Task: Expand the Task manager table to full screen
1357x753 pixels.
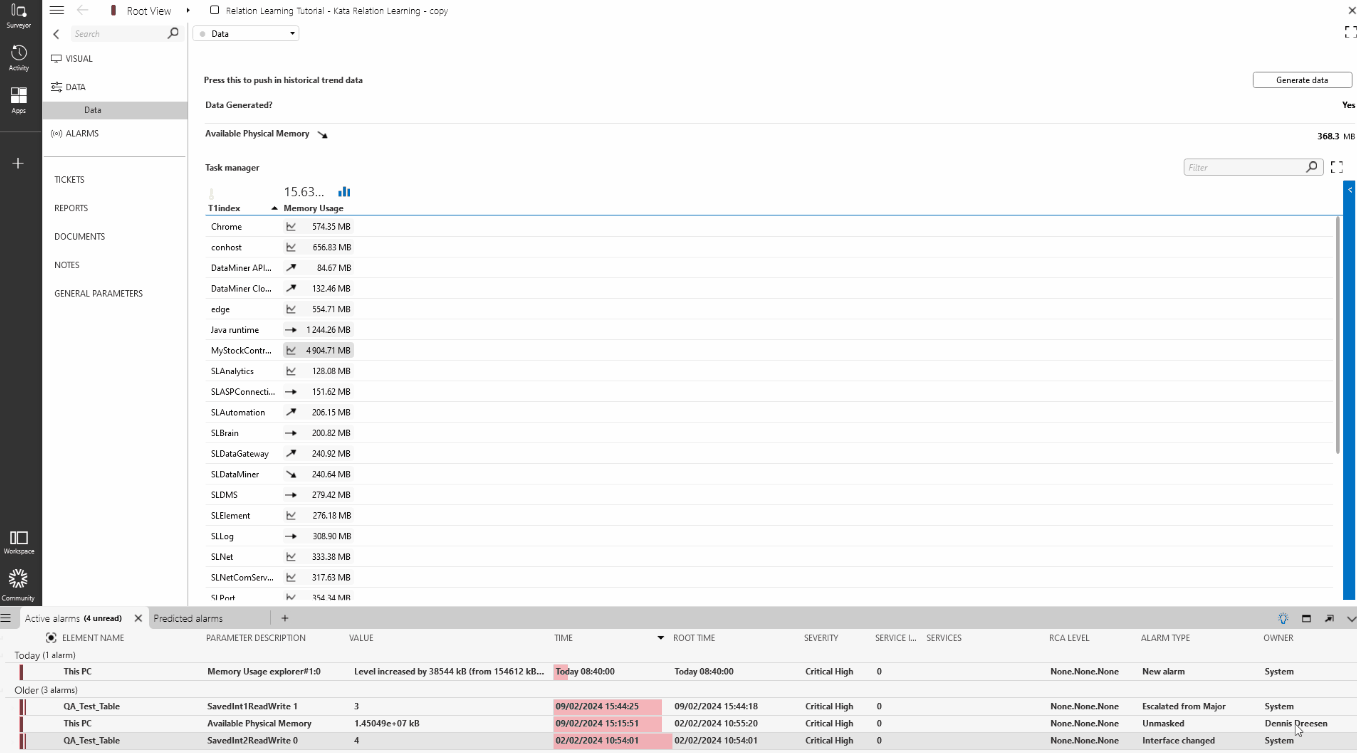Action: coord(1337,167)
